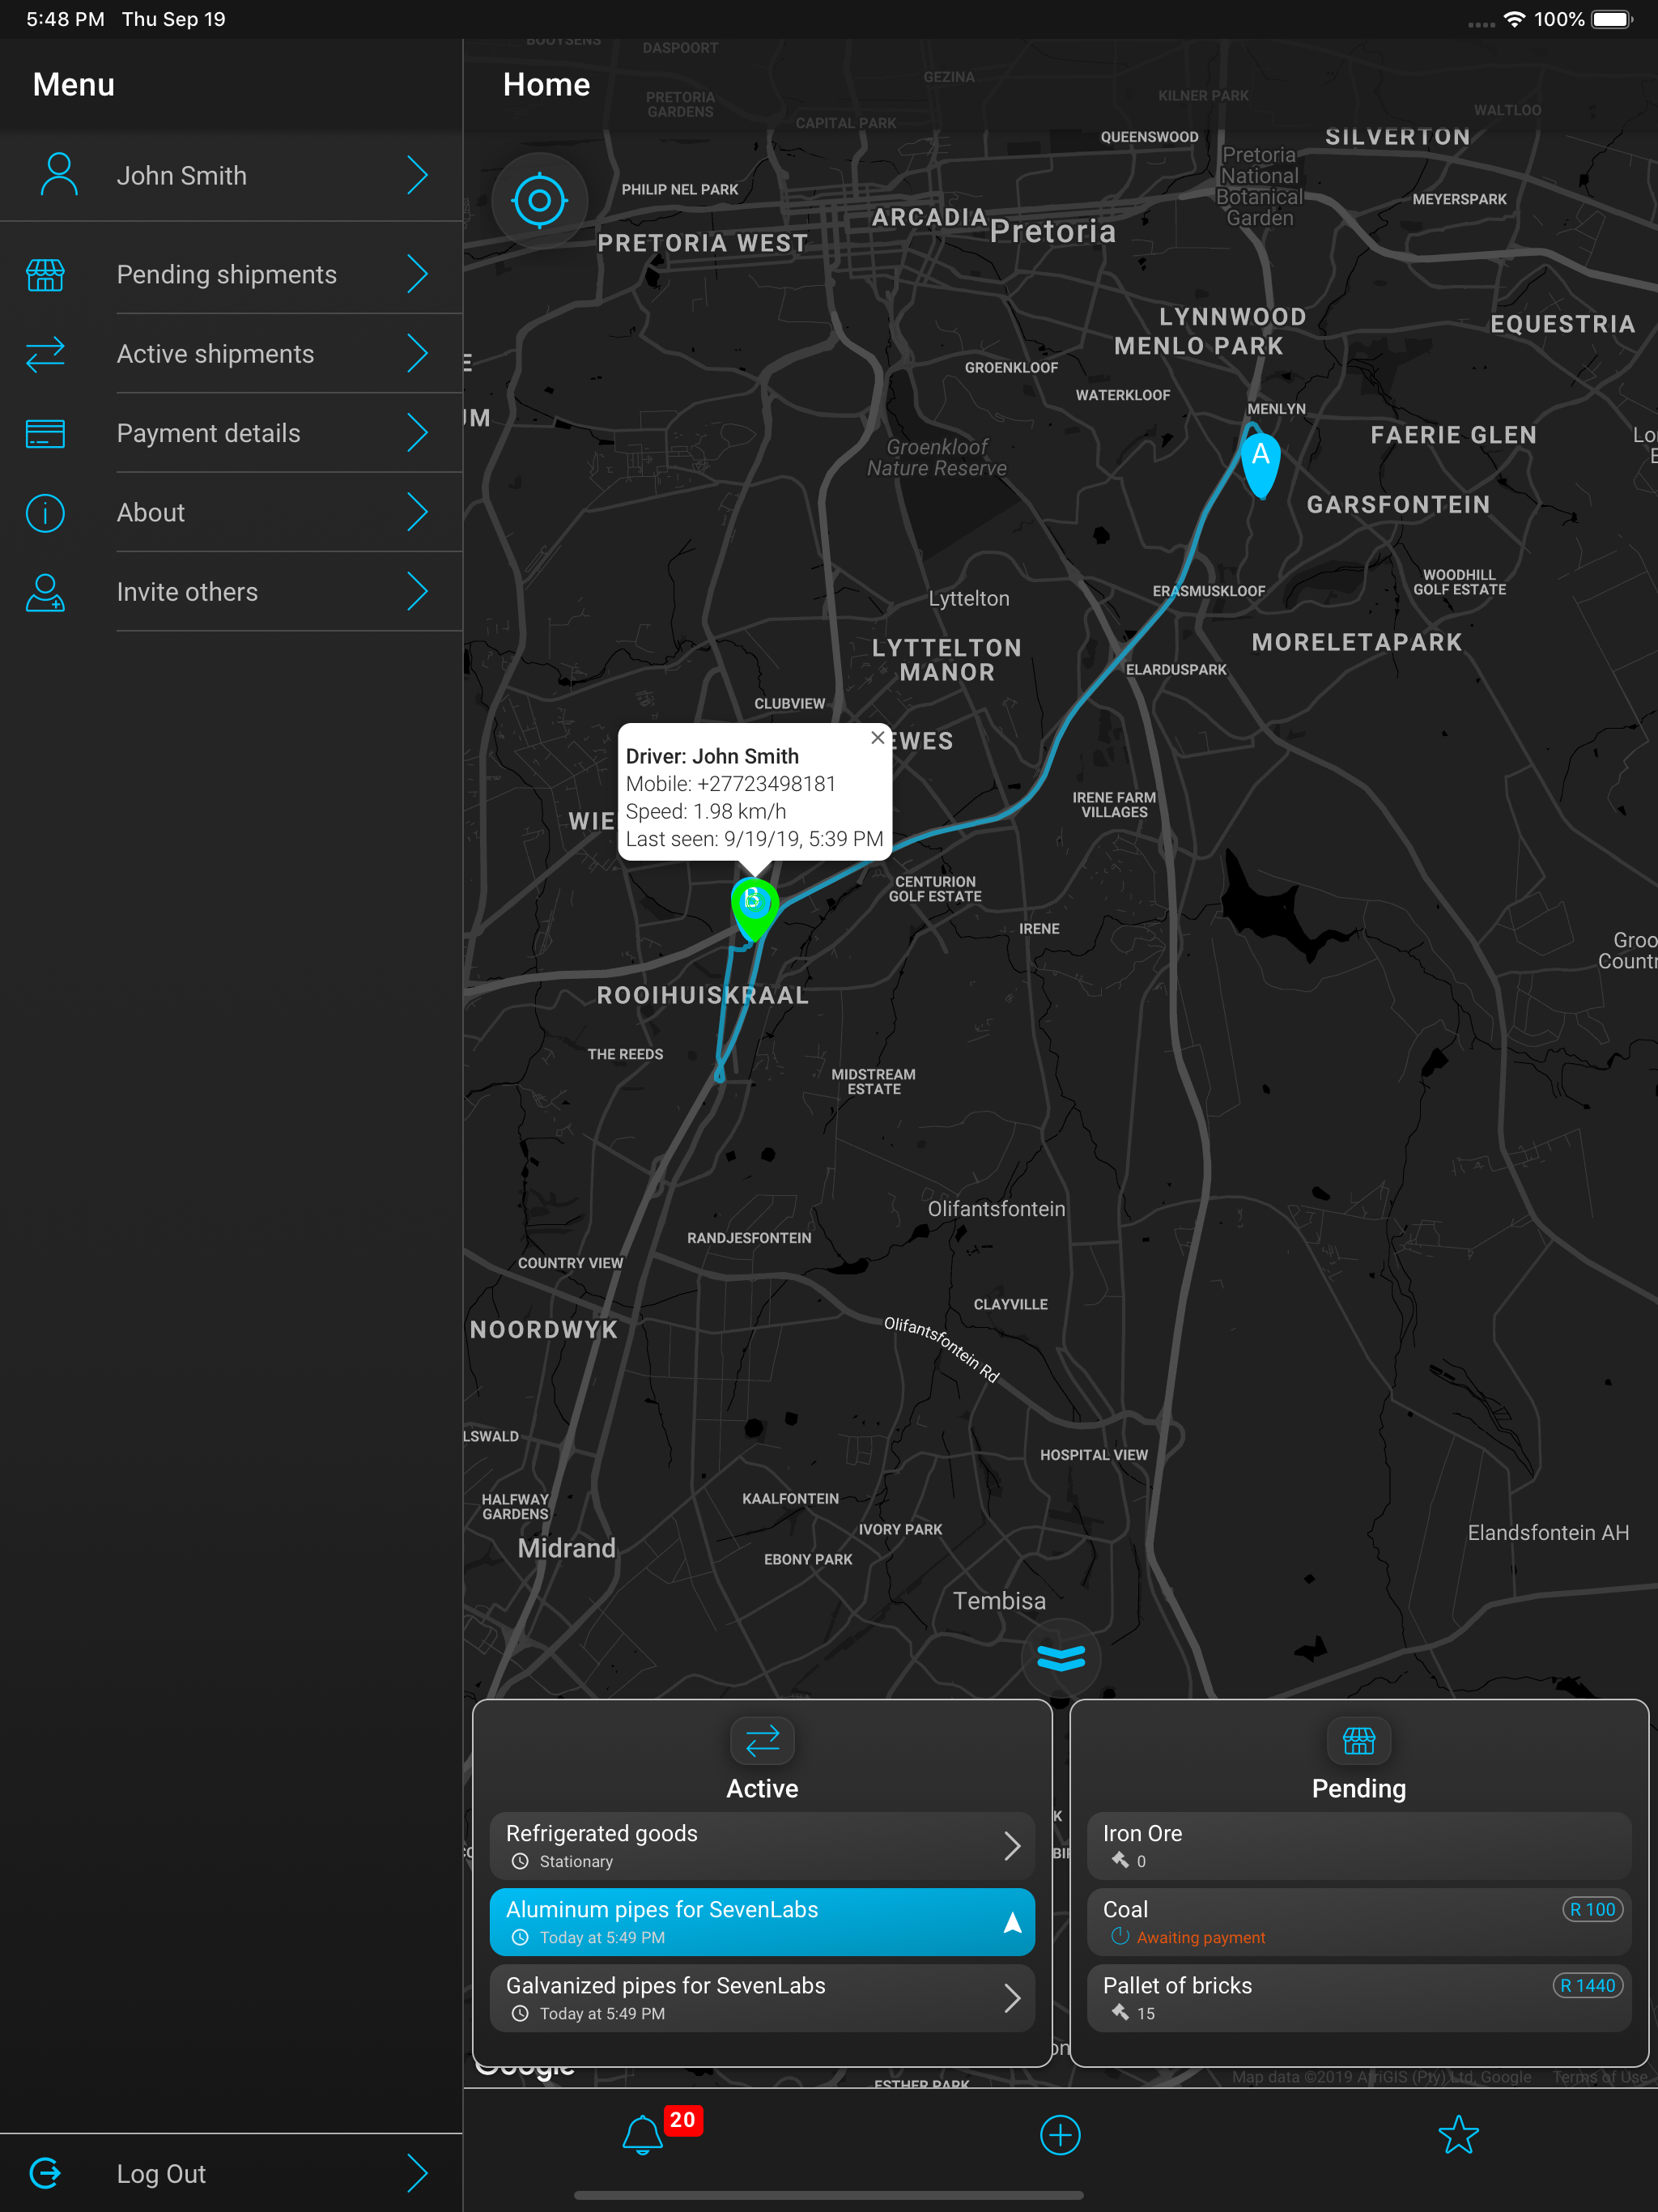The width and height of the screenshot is (1658, 2212).
Task: Tap driver mobile number +27723498181
Action: [x=766, y=784]
